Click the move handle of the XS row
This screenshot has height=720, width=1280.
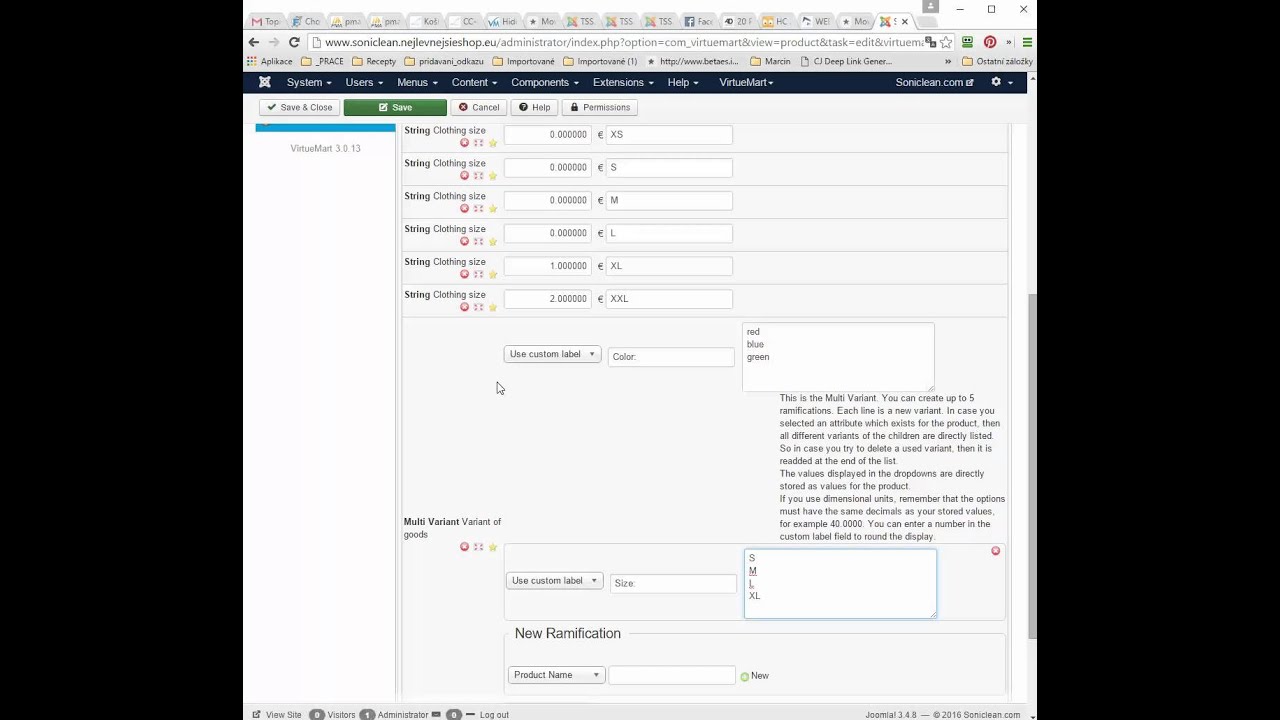coord(478,143)
